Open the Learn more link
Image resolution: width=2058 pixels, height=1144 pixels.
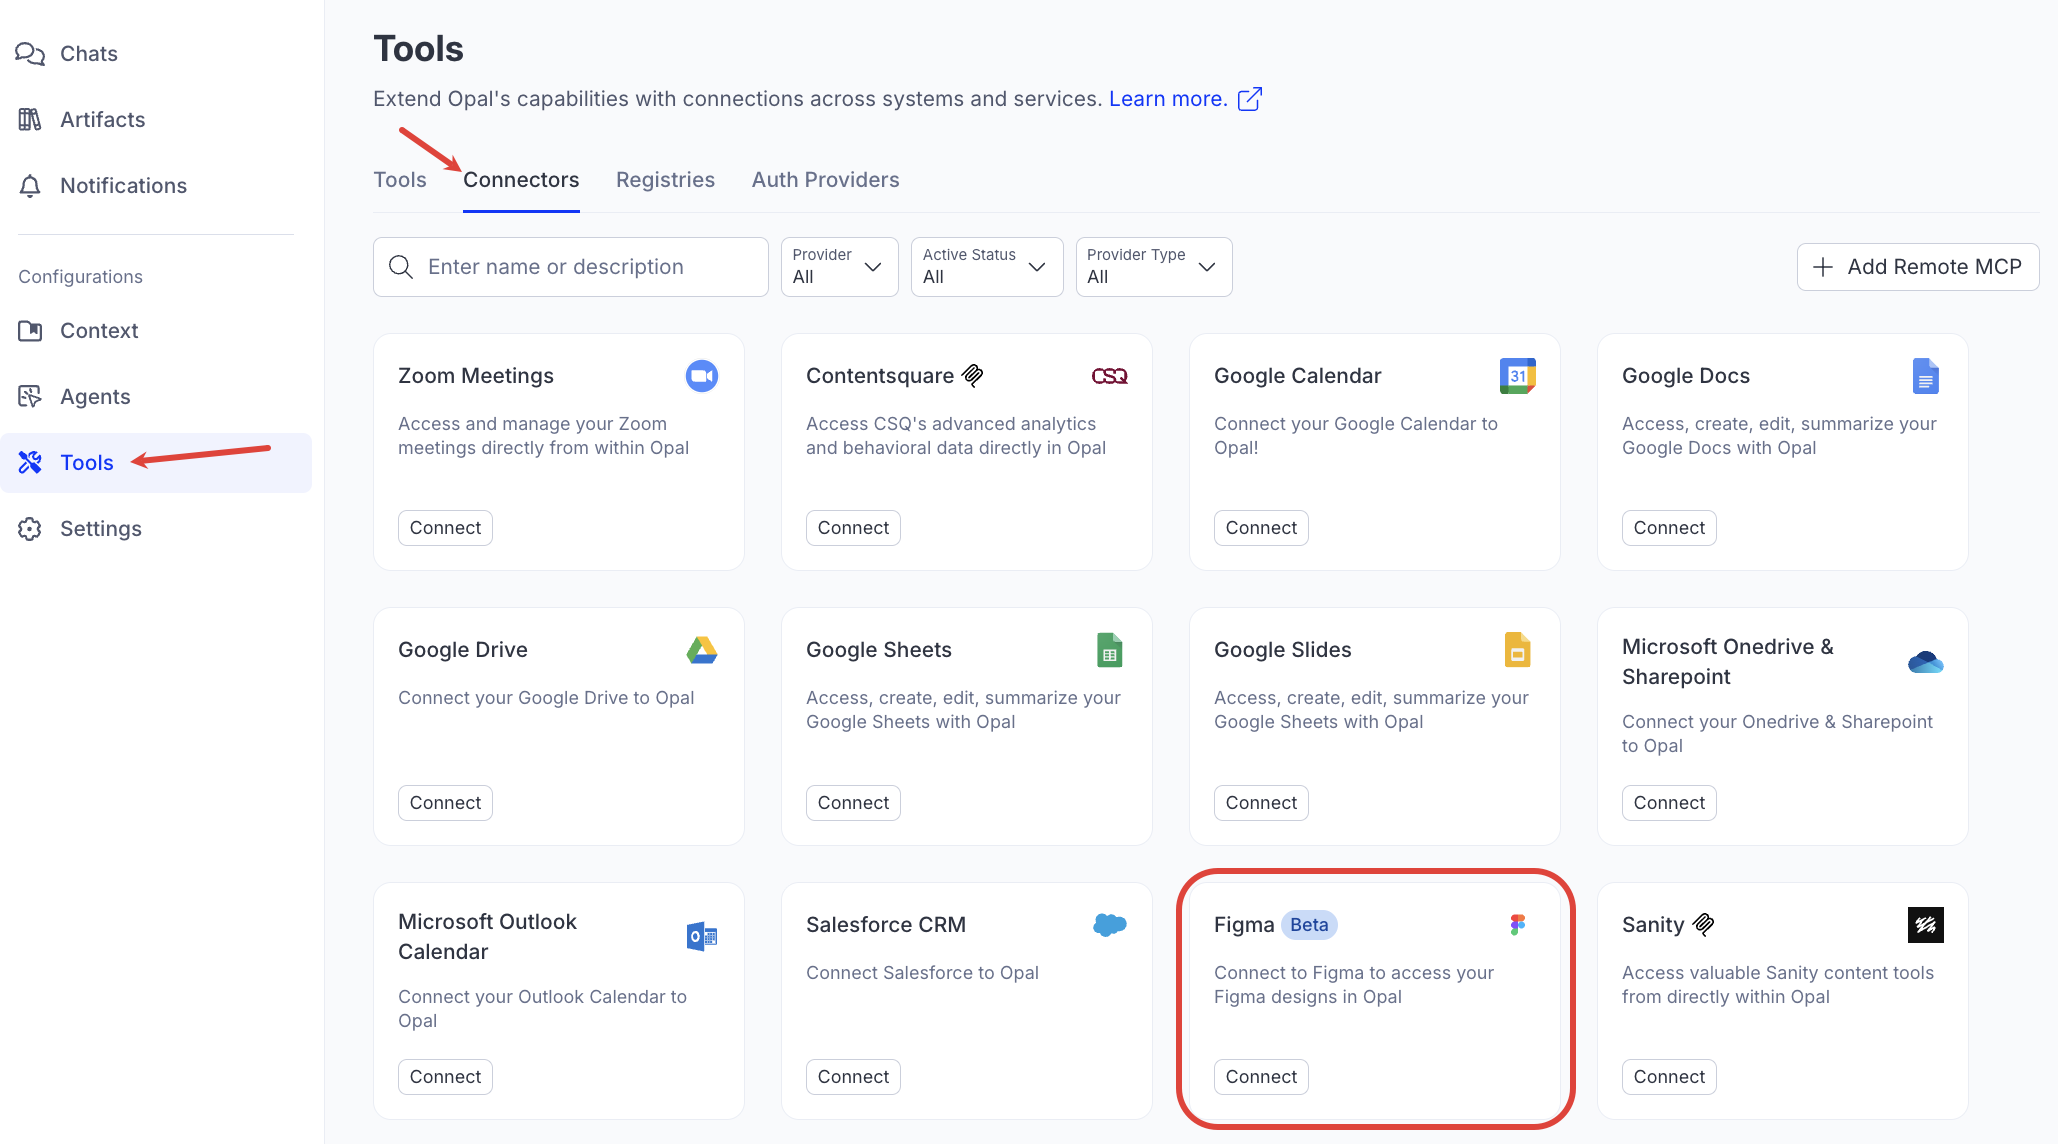click(x=1168, y=99)
